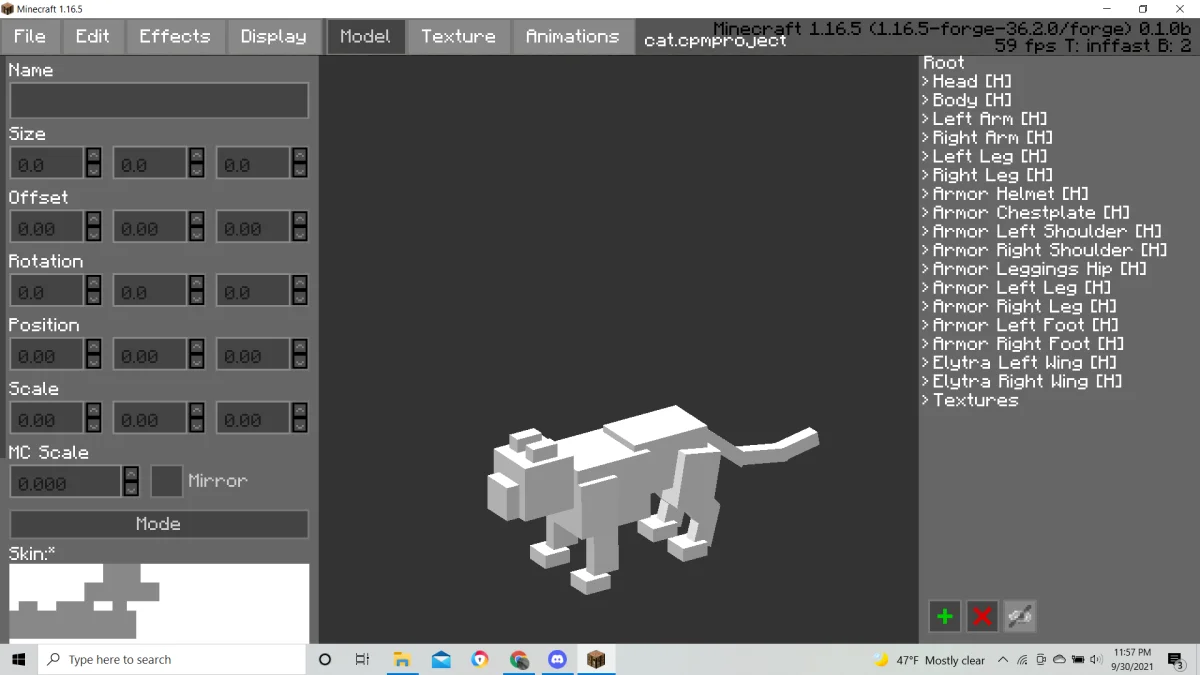Open Discord from the taskbar
Viewport: 1200px width, 675px height.
pyautogui.click(x=558, y=659)
